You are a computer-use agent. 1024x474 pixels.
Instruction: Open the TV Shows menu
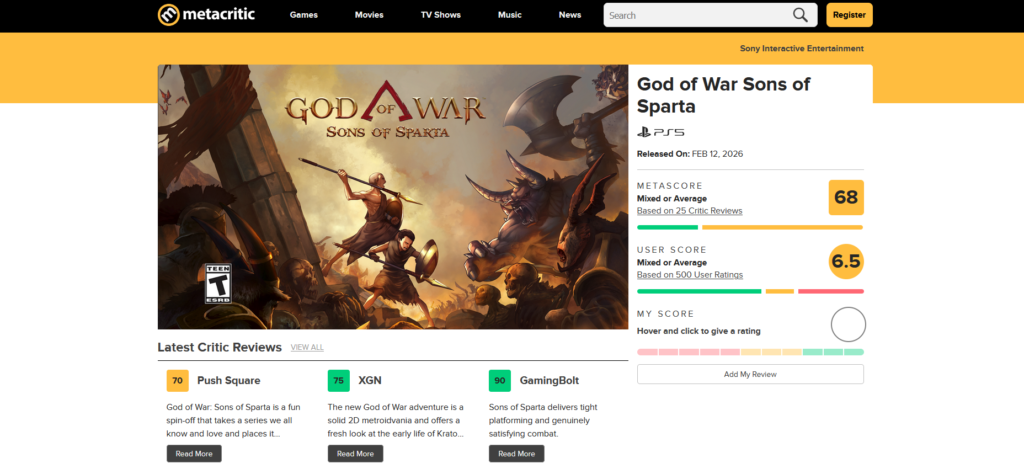click(x=441, y=15)
